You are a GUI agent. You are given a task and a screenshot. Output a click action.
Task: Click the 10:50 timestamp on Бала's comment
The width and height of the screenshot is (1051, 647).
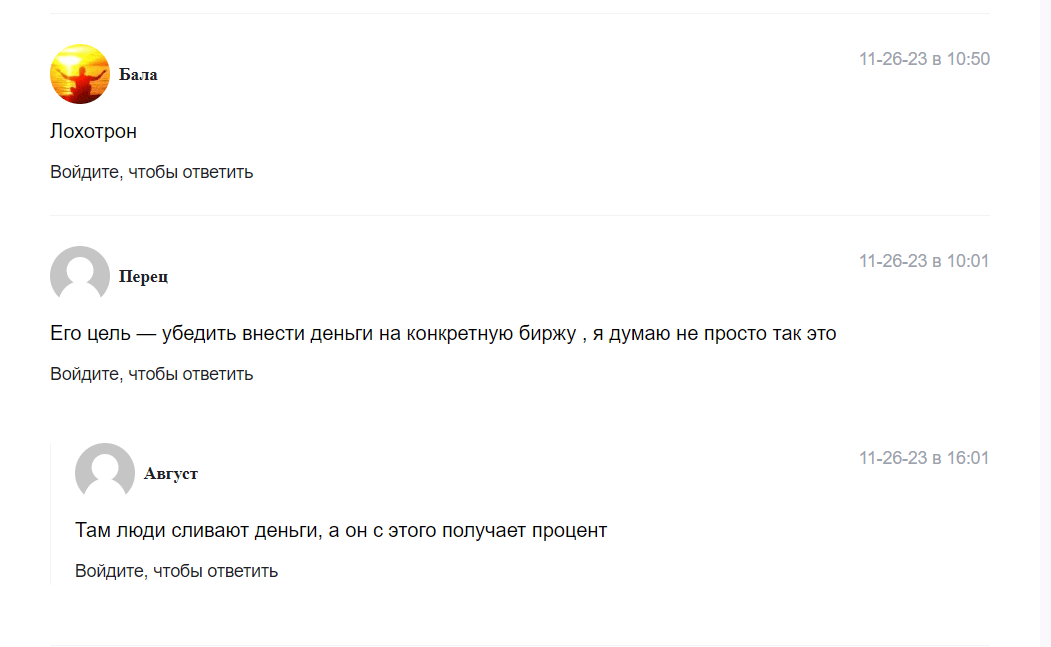[924, 59]
